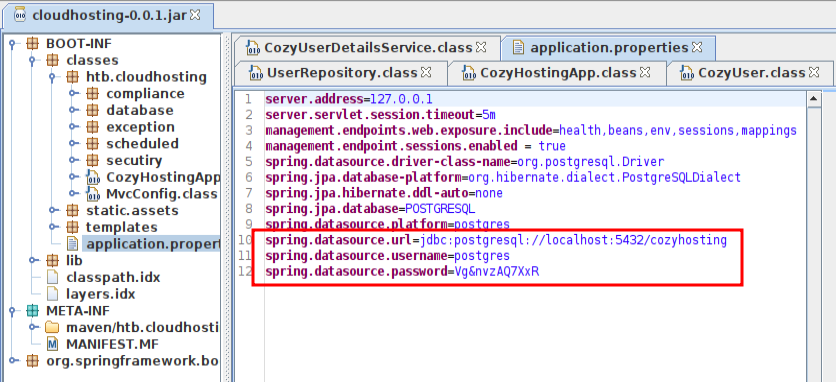Close the CozyHostingApp.class tab
836x382 pixels.
click(645, 72)
